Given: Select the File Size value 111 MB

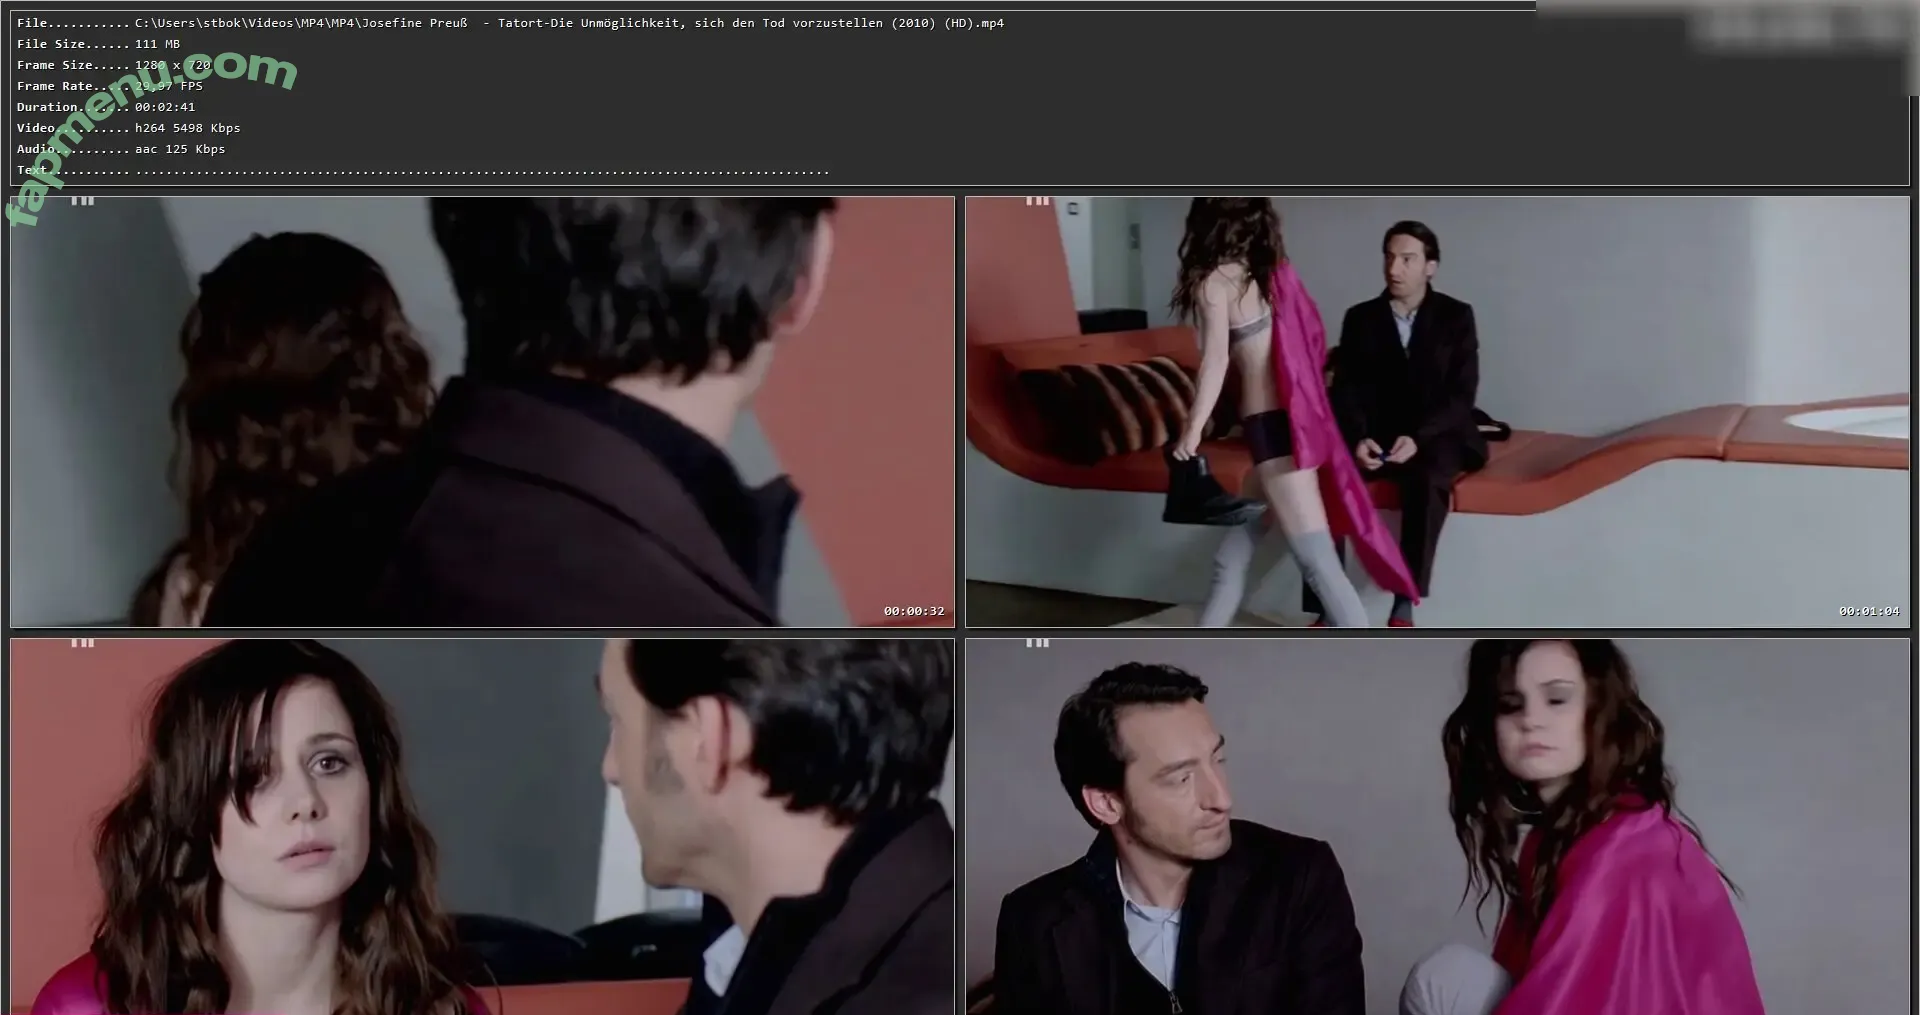Looking at the screenshot, I should pyautogui.click(x=158, y=44).
